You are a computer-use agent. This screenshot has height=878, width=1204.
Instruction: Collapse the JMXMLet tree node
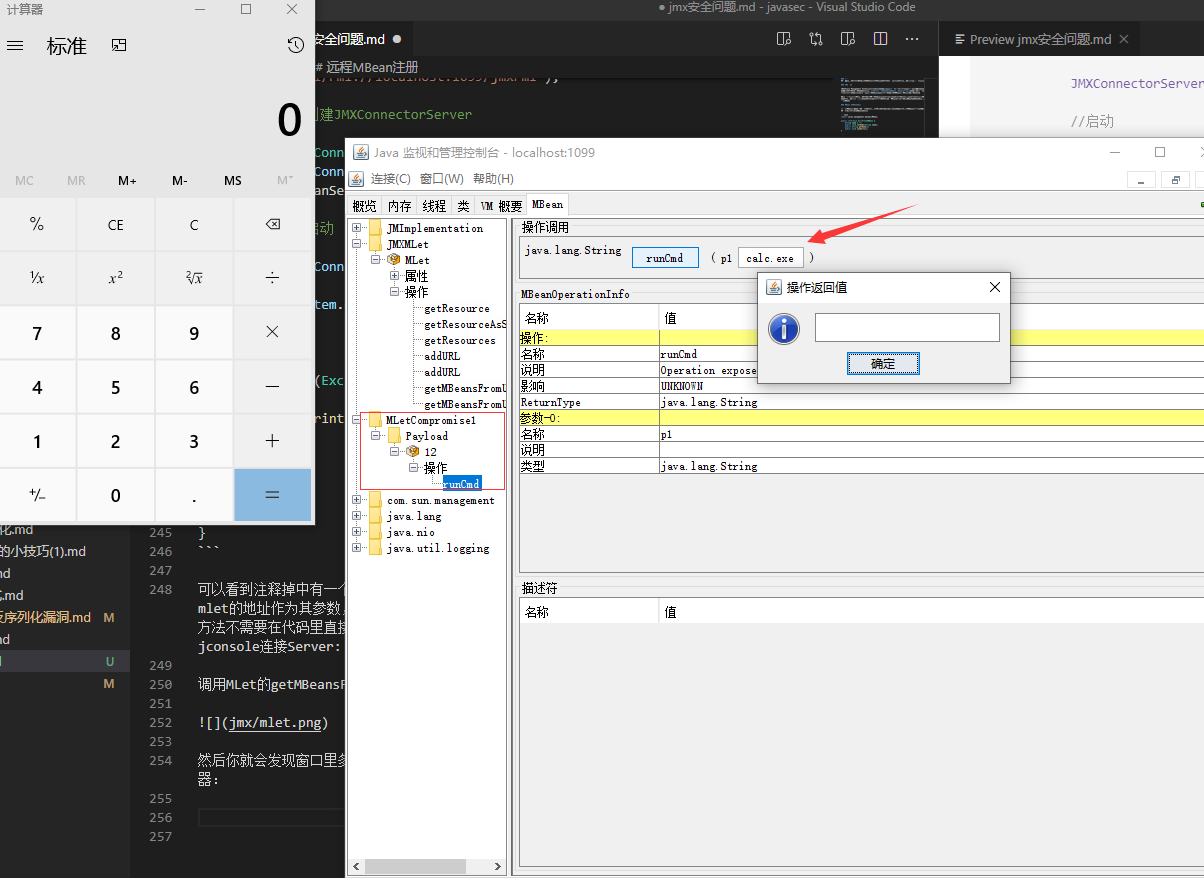[356, 244]
